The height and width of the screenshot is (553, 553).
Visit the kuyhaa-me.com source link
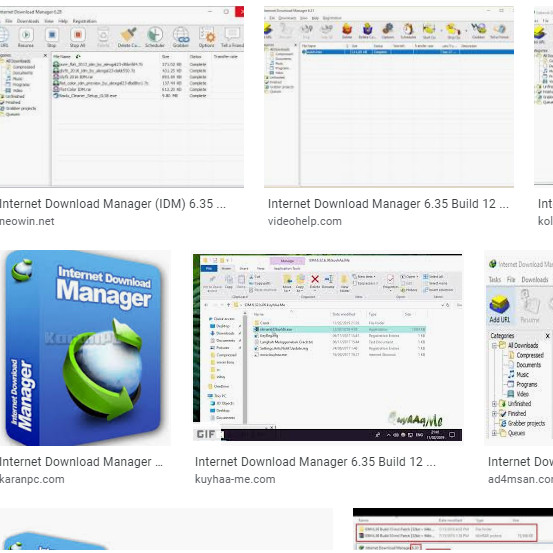235,479
